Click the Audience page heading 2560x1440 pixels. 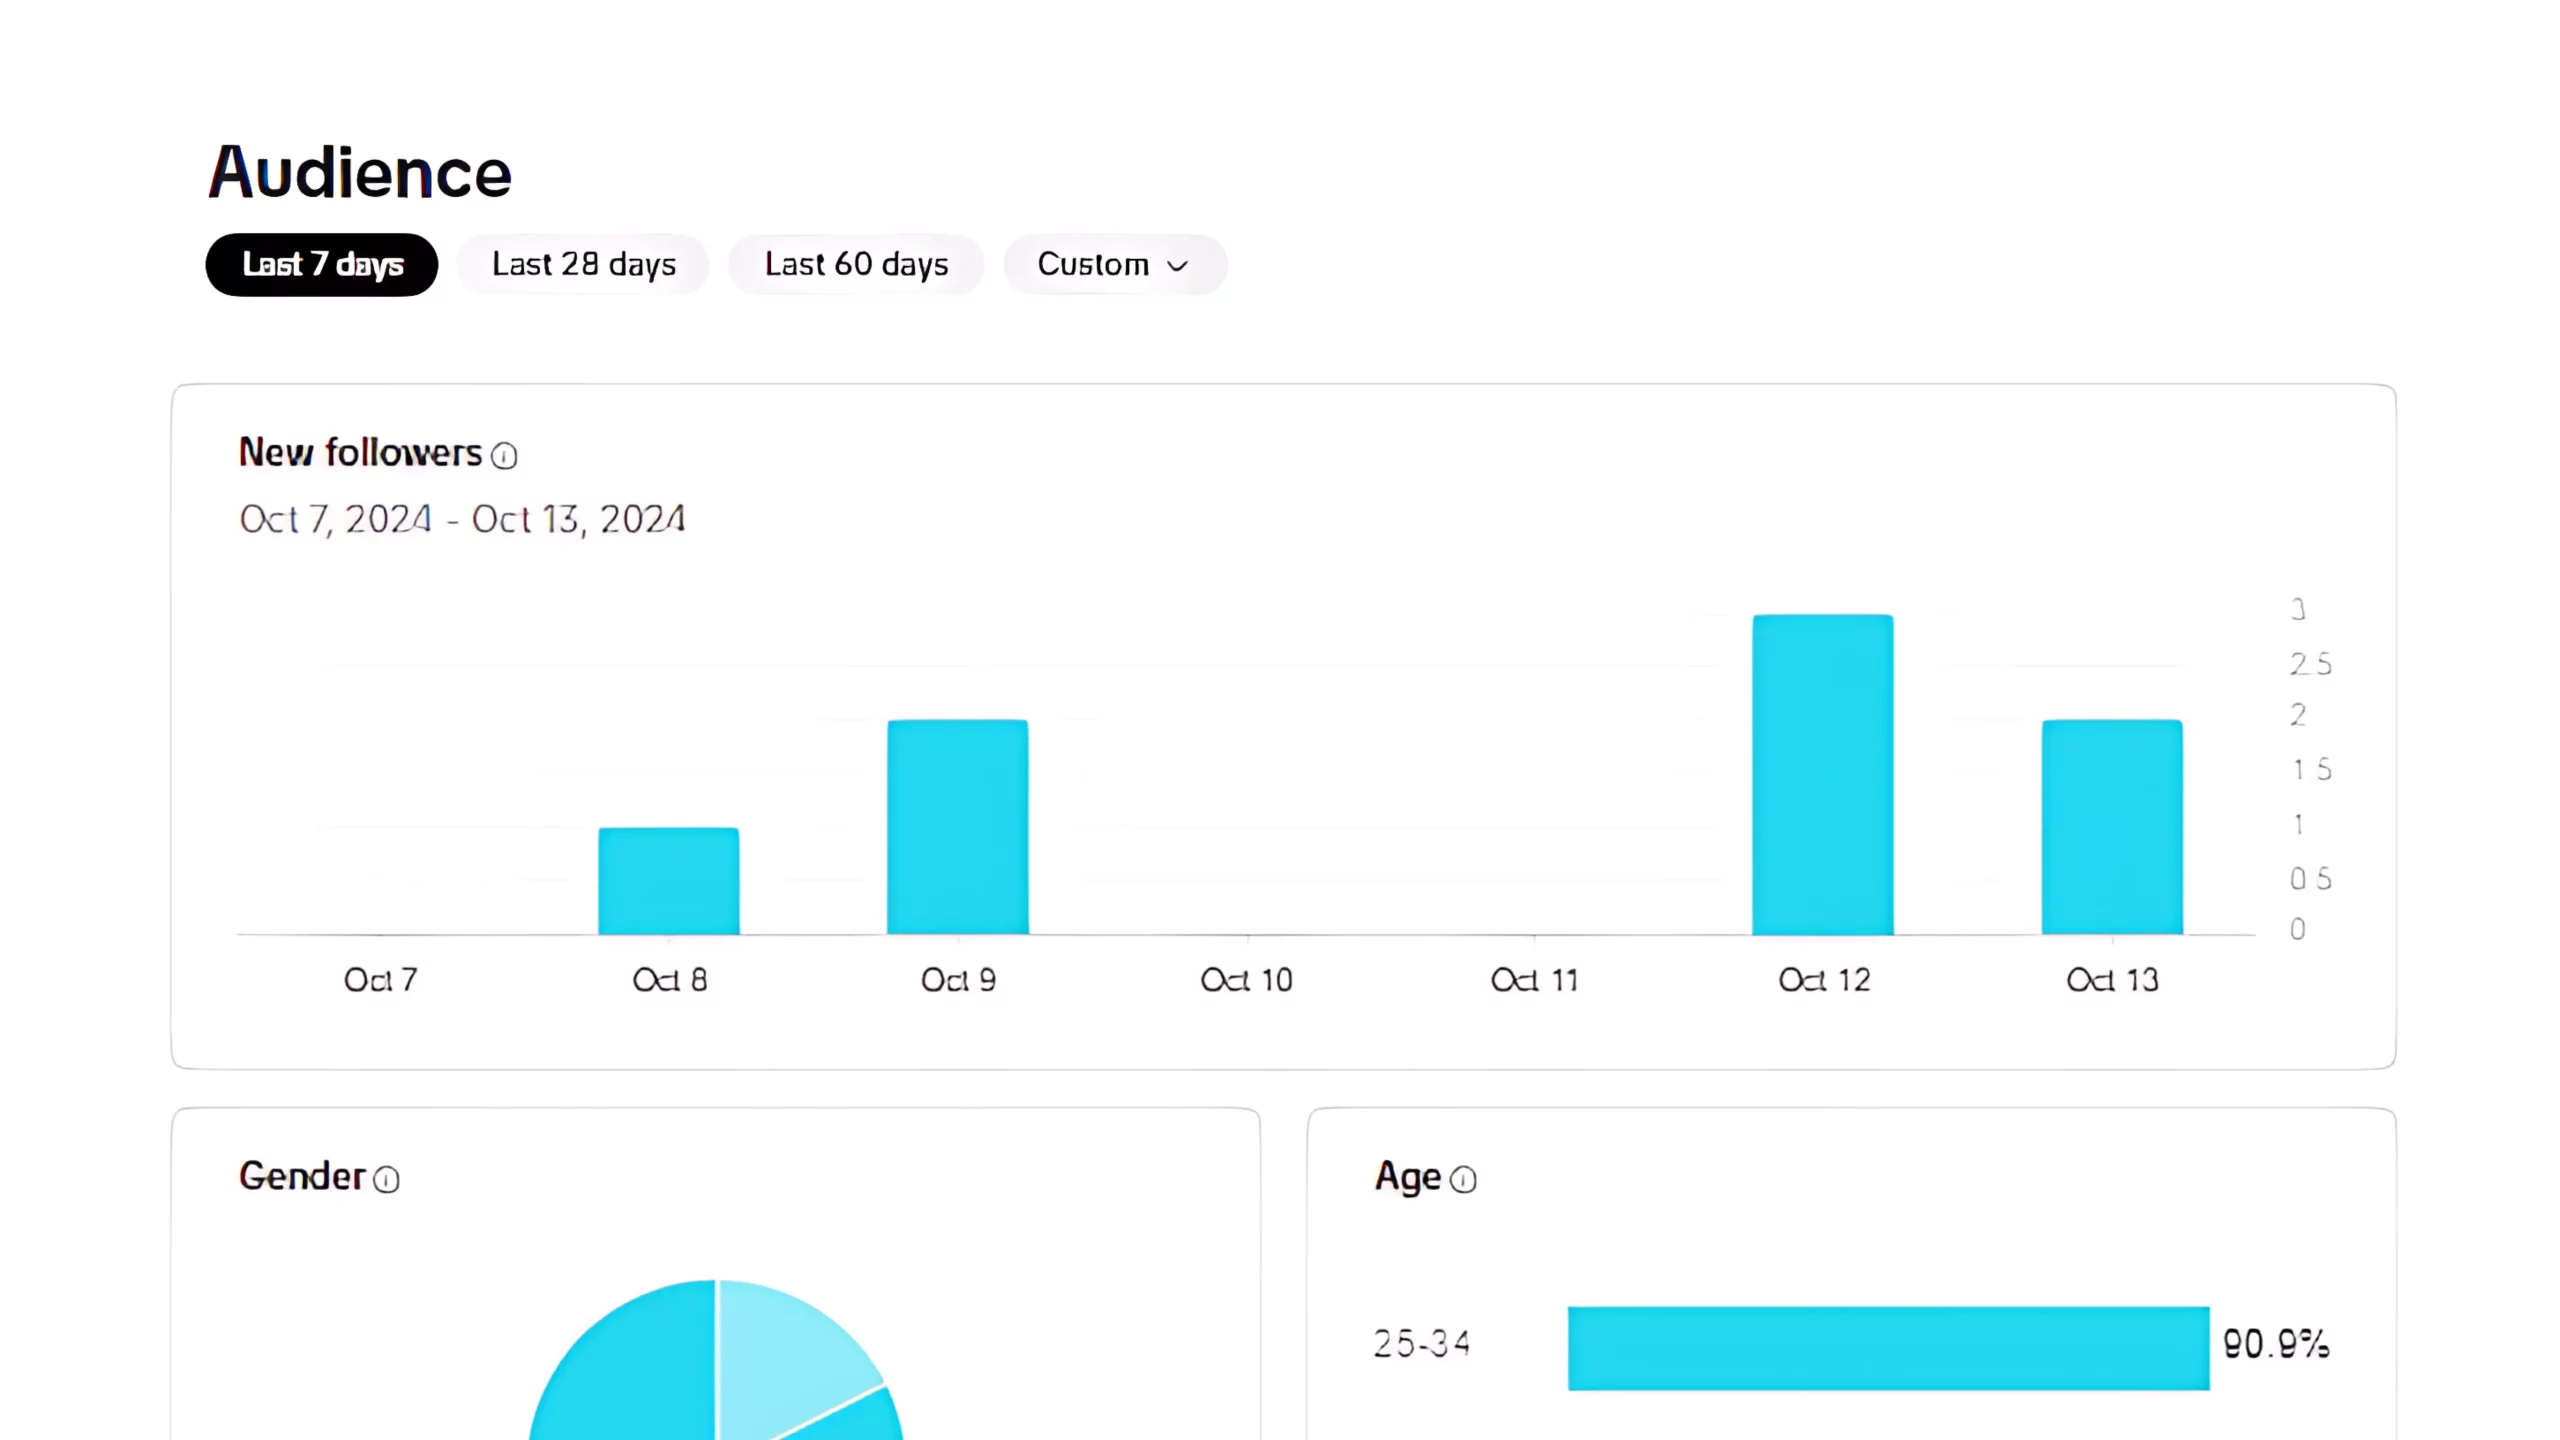[x=360, y=172]
